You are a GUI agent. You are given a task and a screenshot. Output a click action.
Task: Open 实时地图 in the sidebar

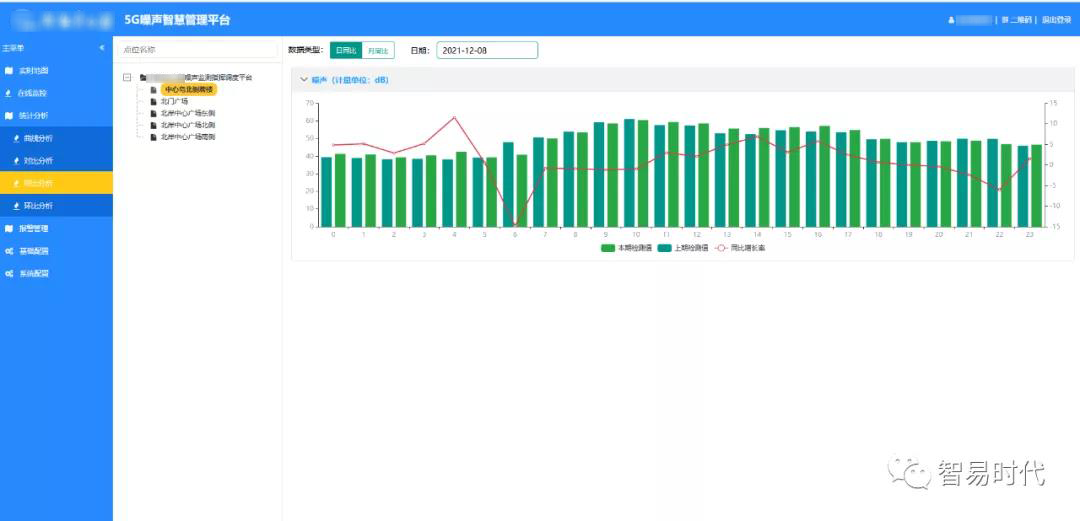pos(34,70)
